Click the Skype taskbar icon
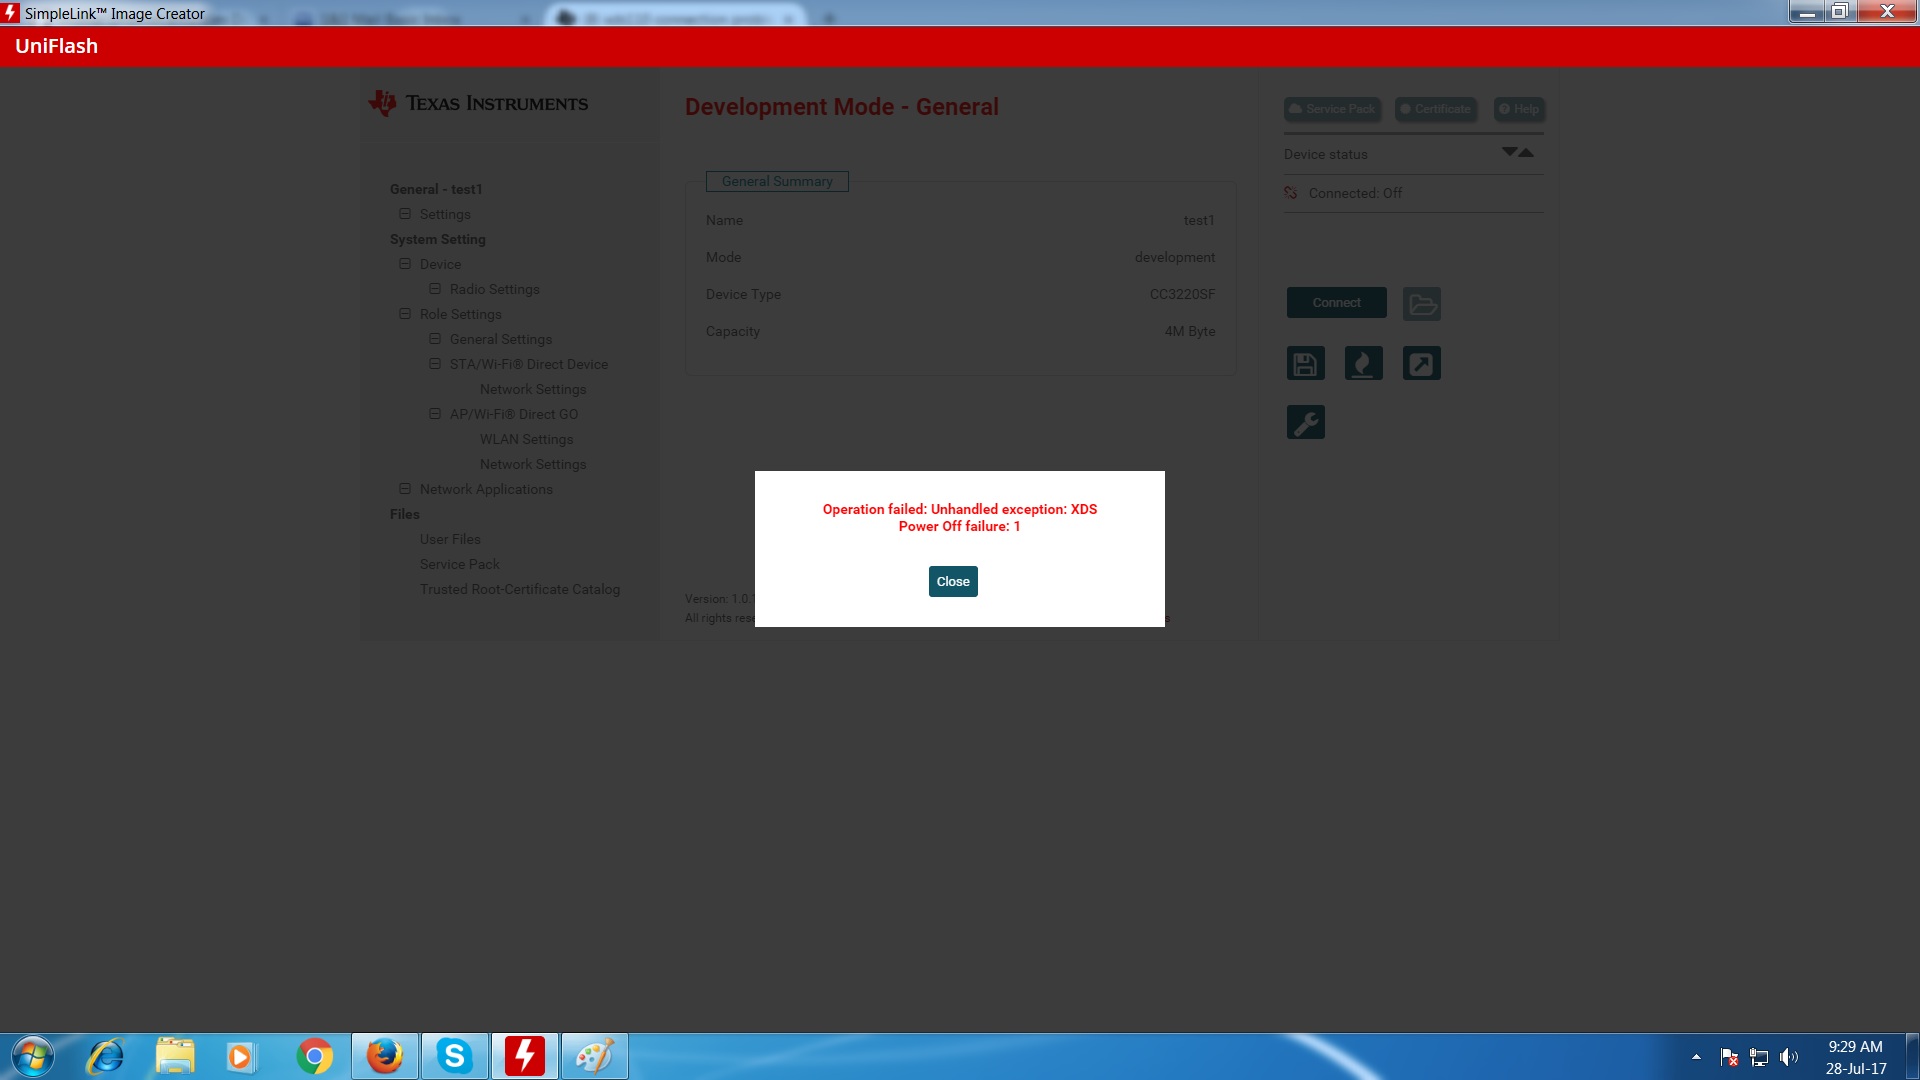This screenshot has width=1920, height=1080. 454,1056
